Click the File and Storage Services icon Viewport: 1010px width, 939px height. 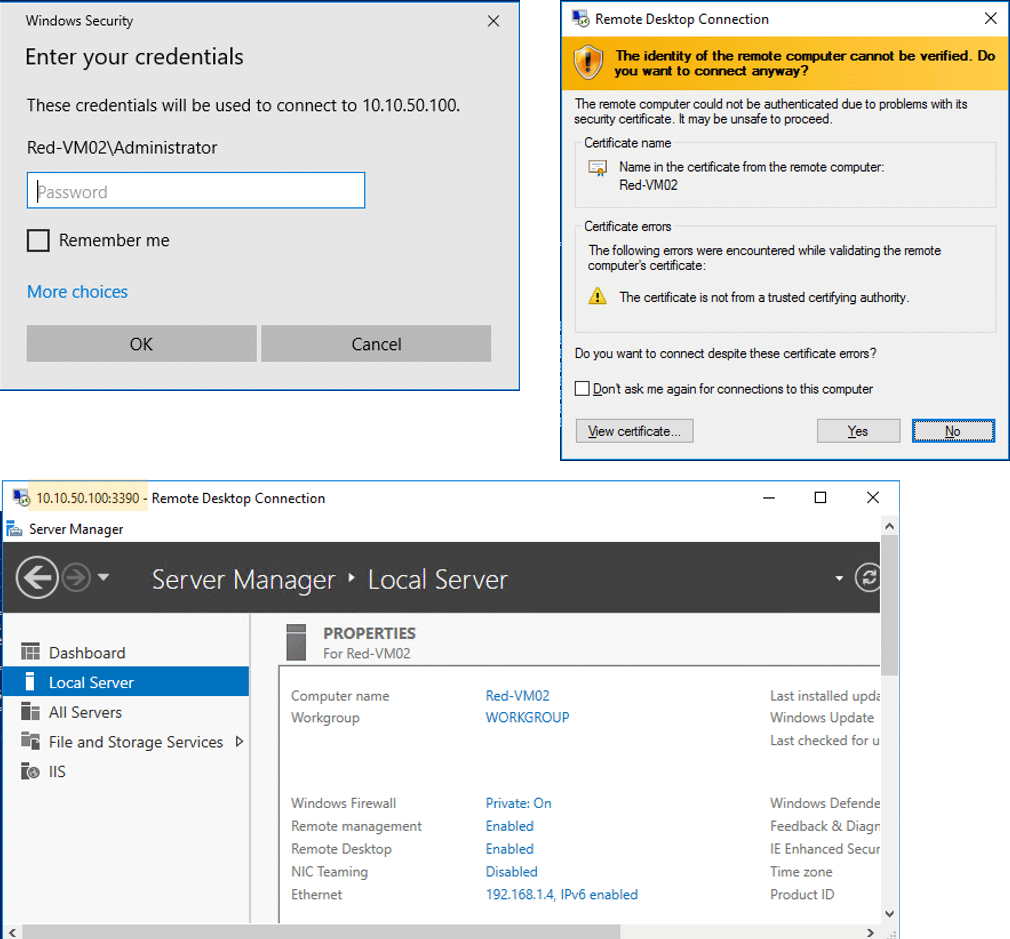click(30, 741)
